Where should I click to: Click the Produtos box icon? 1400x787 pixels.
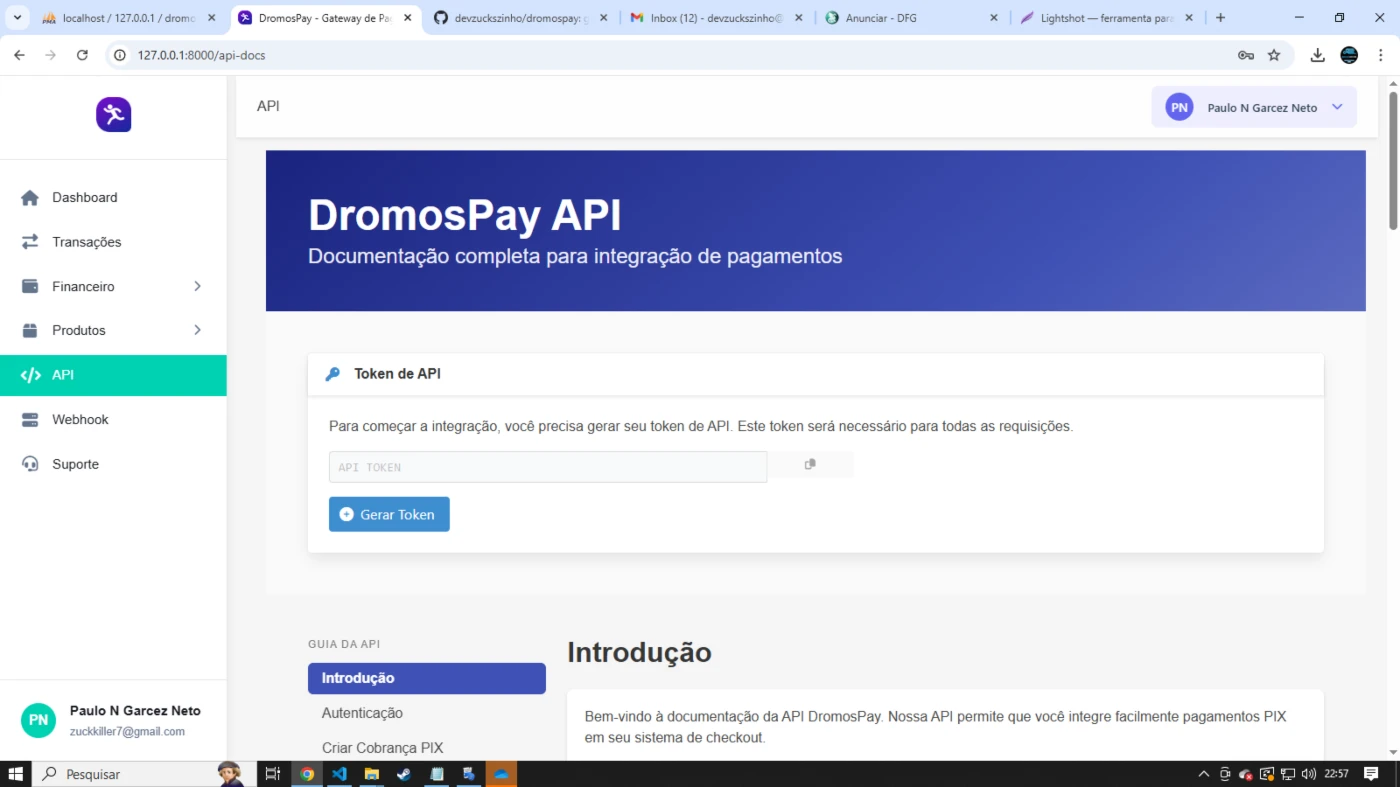[30, 331]
